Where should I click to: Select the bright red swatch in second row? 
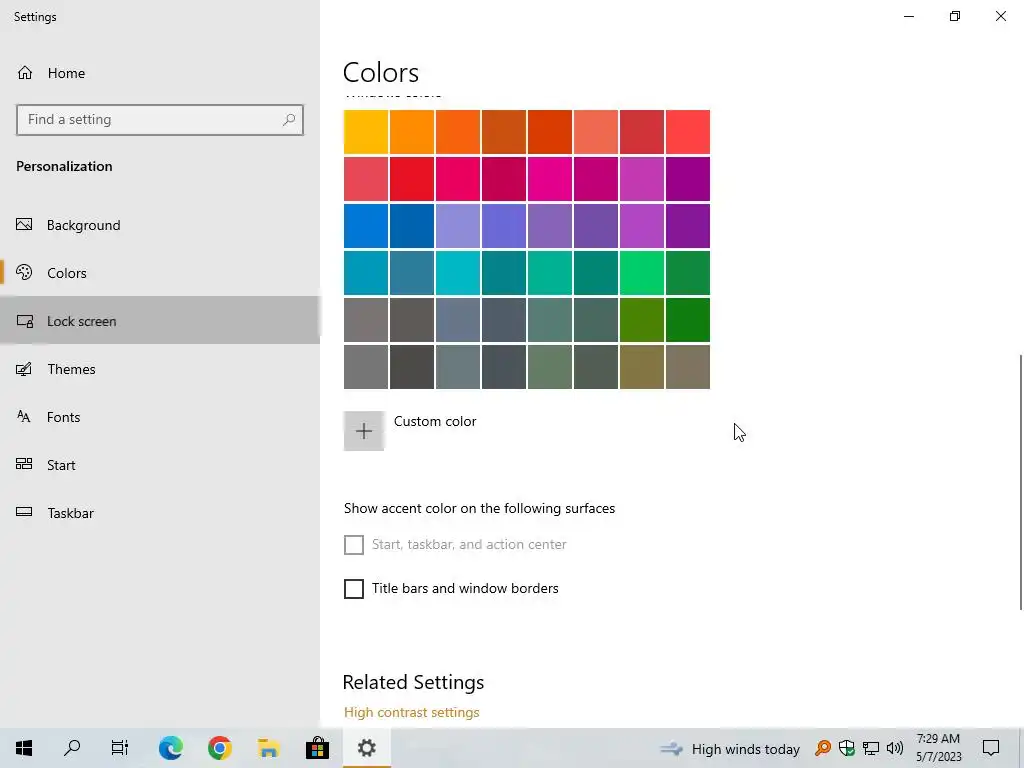point(412,179)
